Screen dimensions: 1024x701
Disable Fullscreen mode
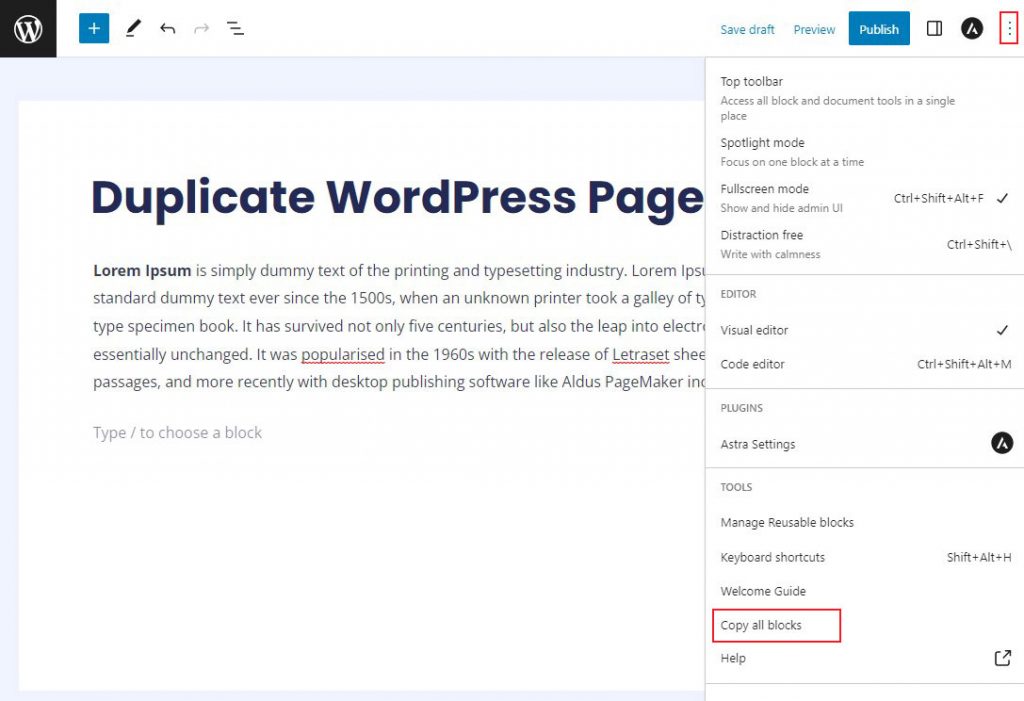point(765,189)
